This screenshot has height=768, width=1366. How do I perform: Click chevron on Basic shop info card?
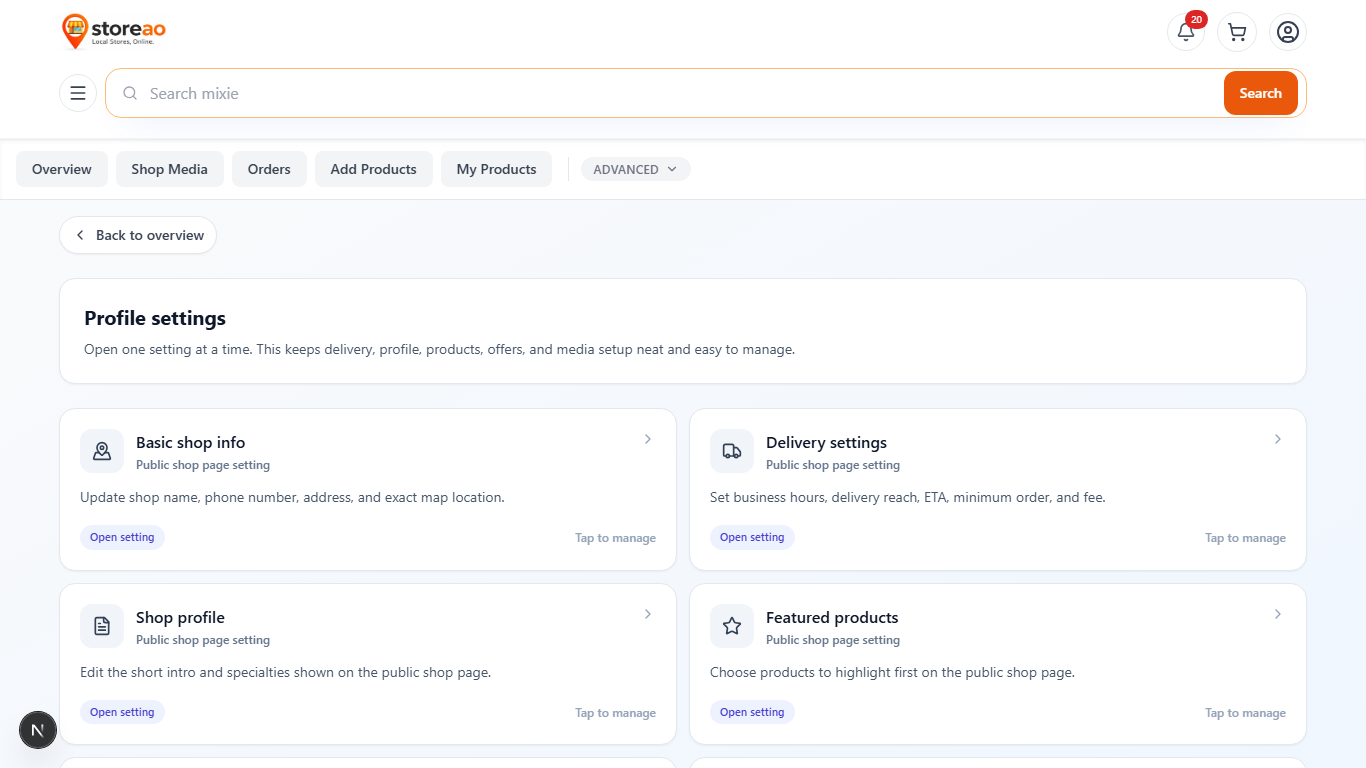pyautogui.click(x=648, y=439)
